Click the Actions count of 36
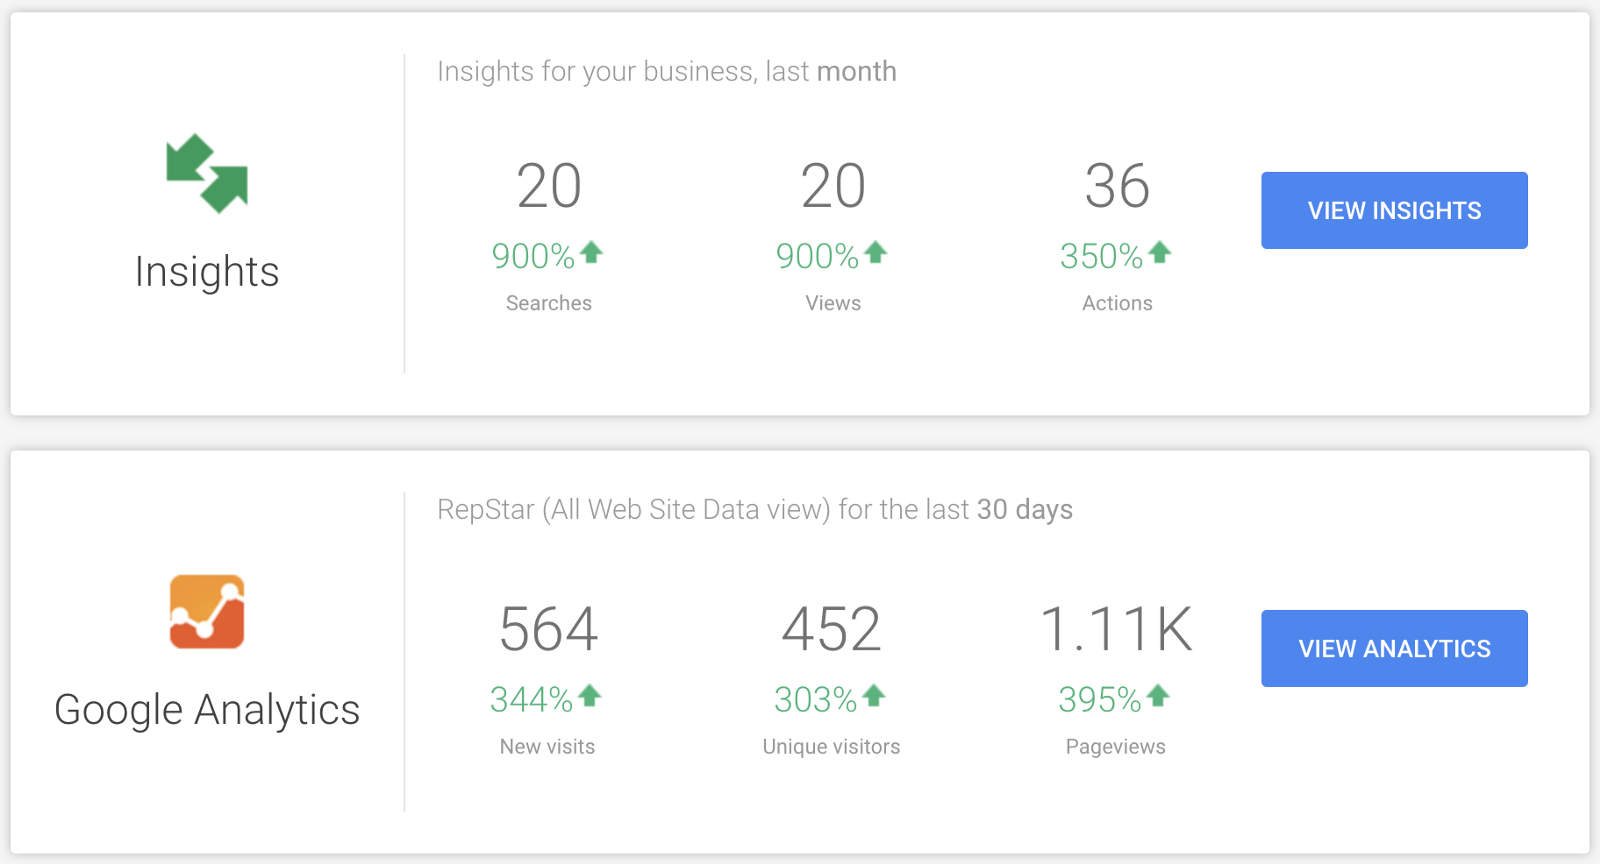 click(x=1117, y=186)
